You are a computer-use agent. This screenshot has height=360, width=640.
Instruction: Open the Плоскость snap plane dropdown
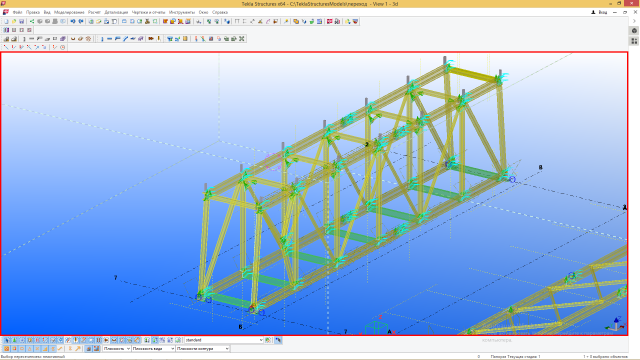tap(116, 349)
